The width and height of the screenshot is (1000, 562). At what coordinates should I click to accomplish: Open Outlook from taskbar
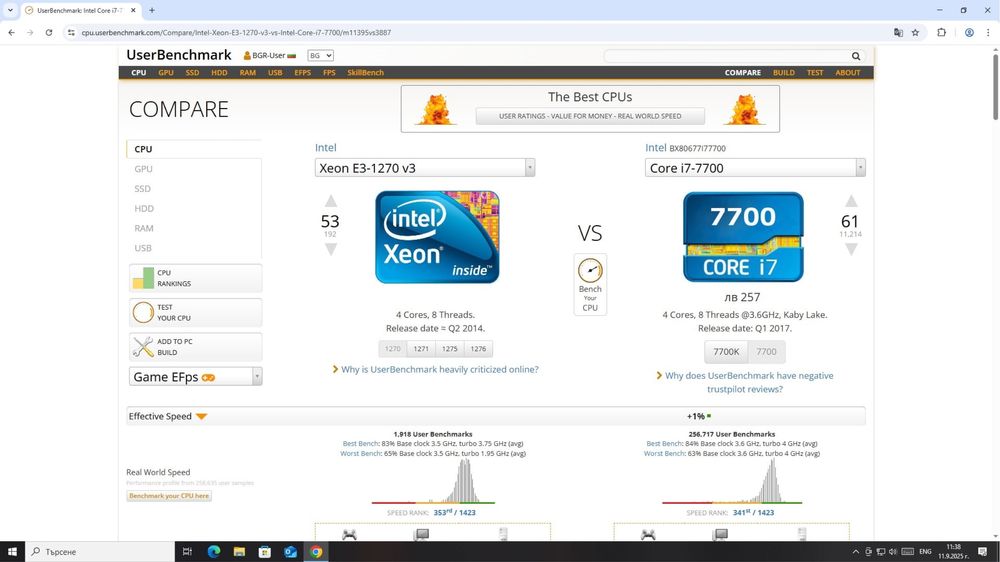[290, 552]
